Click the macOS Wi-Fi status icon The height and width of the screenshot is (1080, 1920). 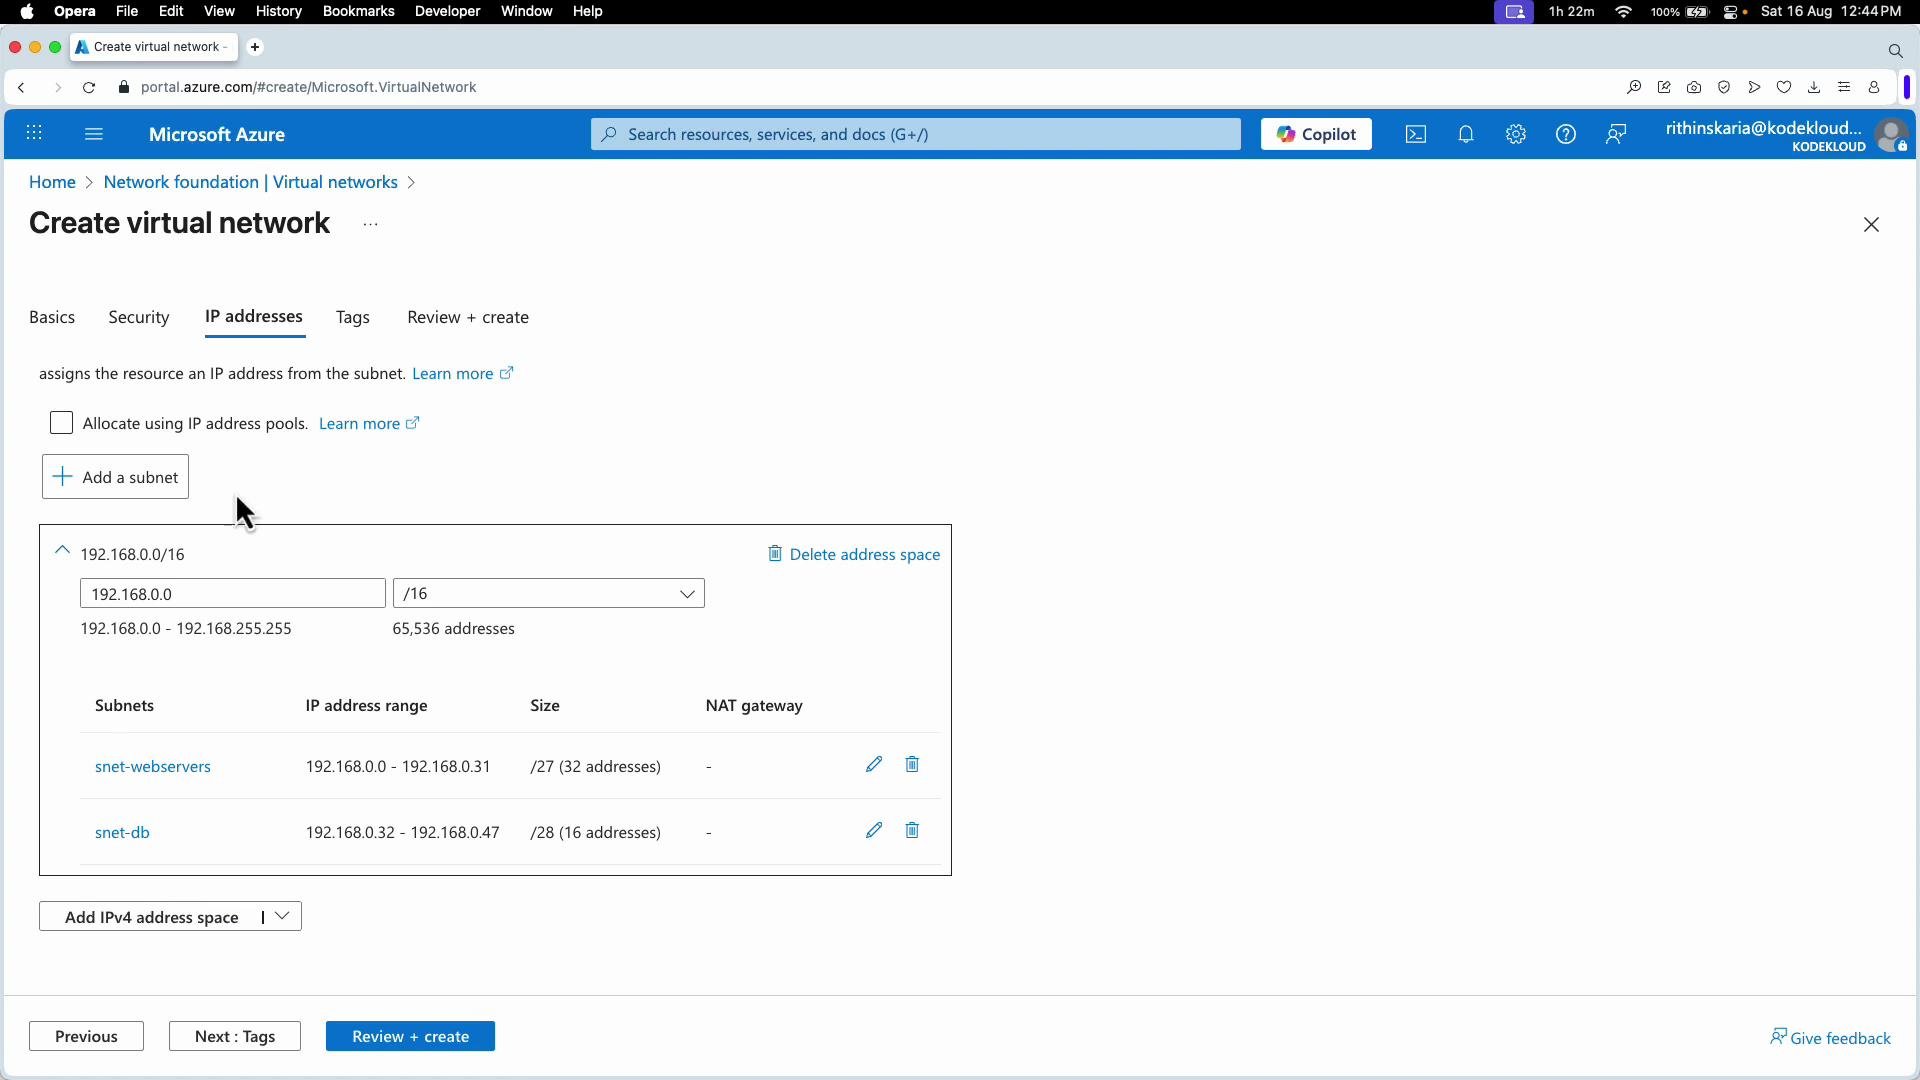1624,12
